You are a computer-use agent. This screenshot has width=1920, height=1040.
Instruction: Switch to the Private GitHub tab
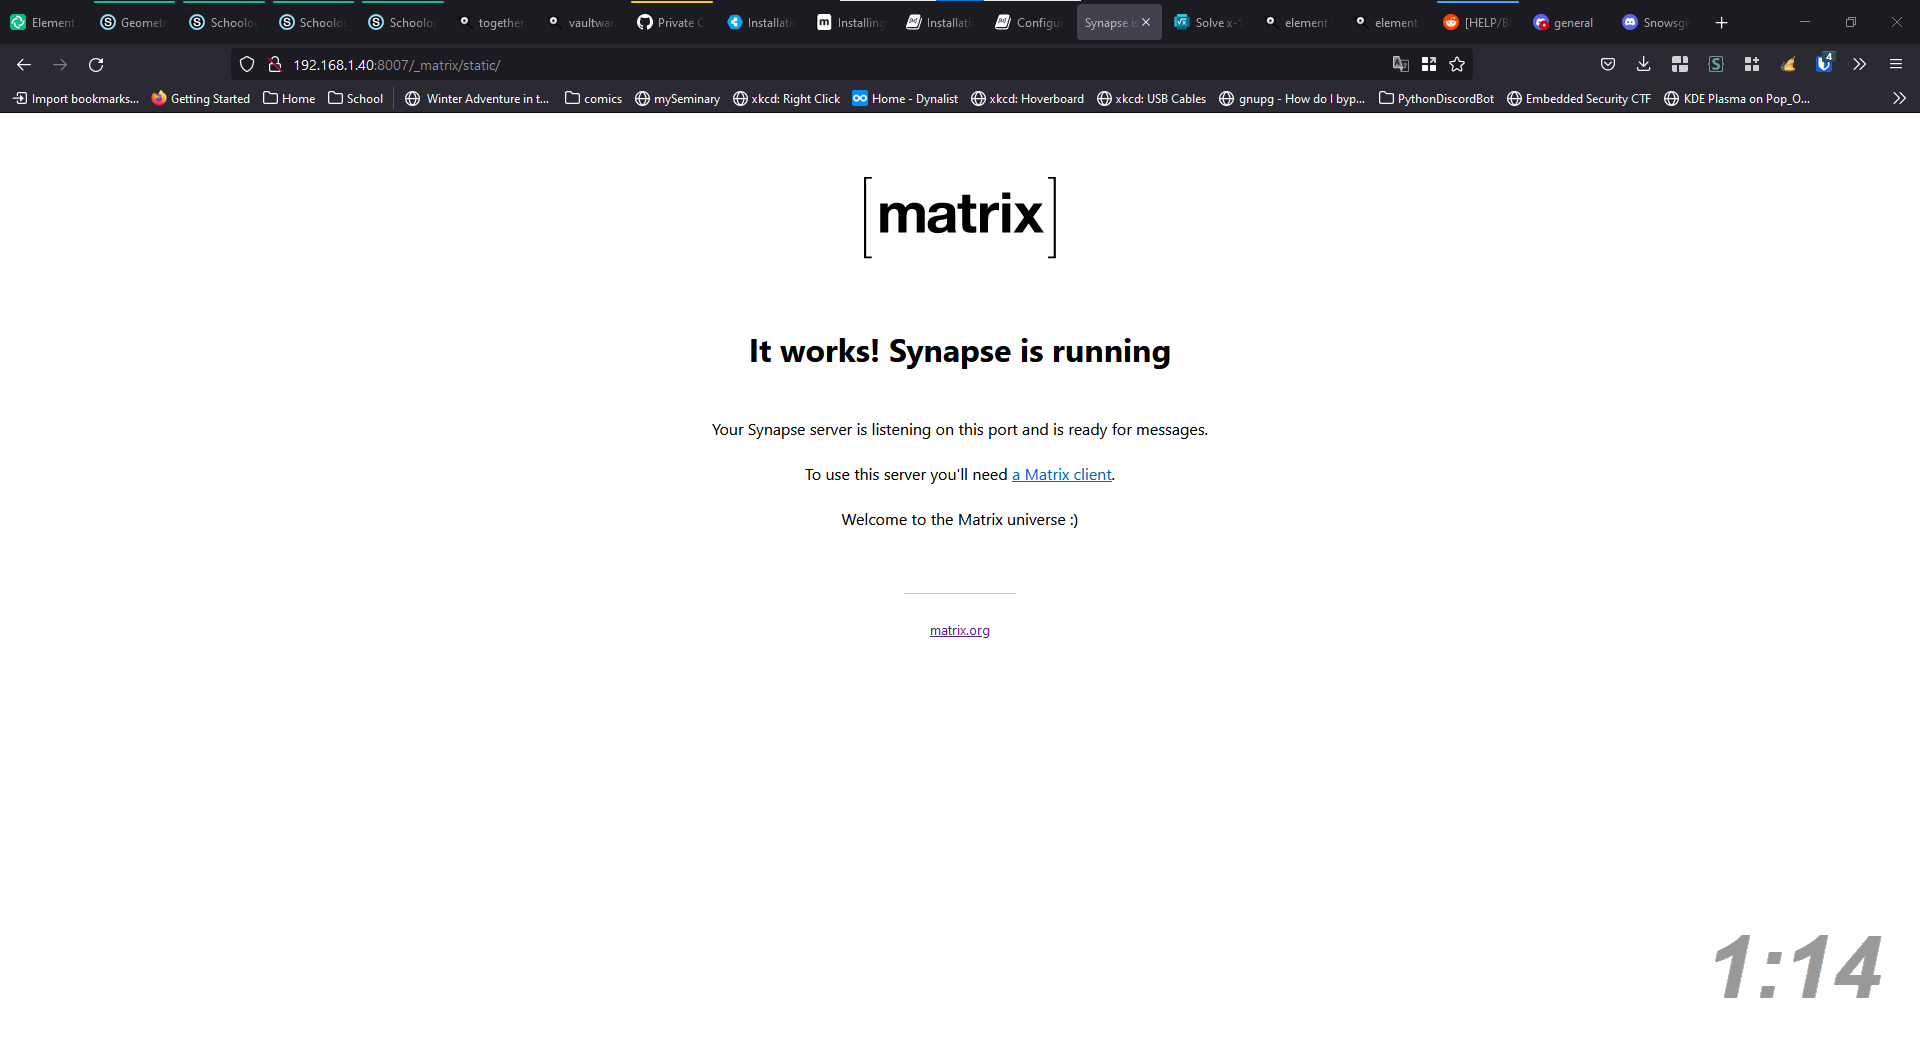671,23
